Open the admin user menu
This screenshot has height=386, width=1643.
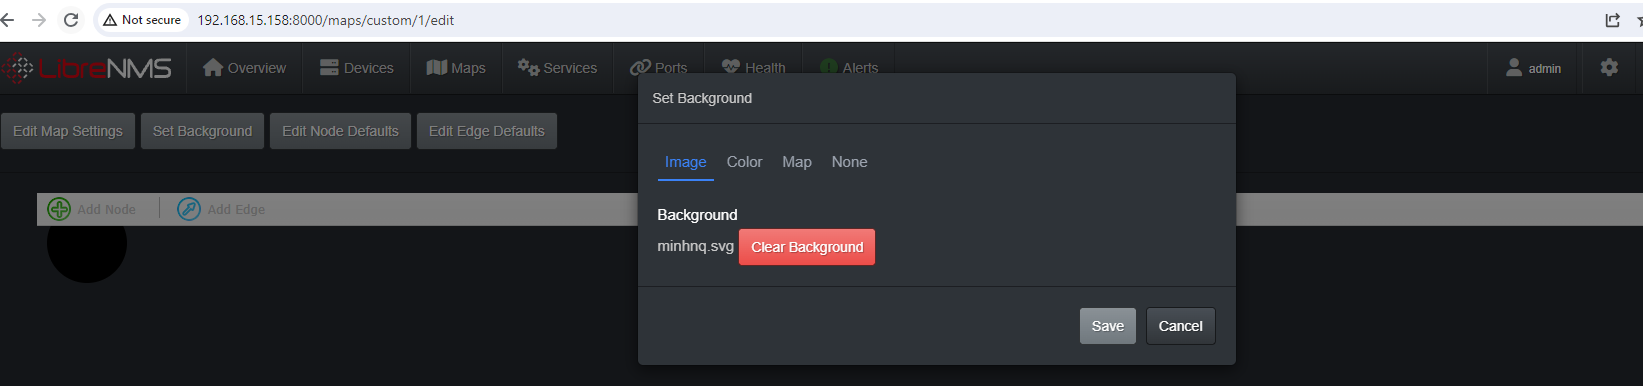(x=1534, y=68)
